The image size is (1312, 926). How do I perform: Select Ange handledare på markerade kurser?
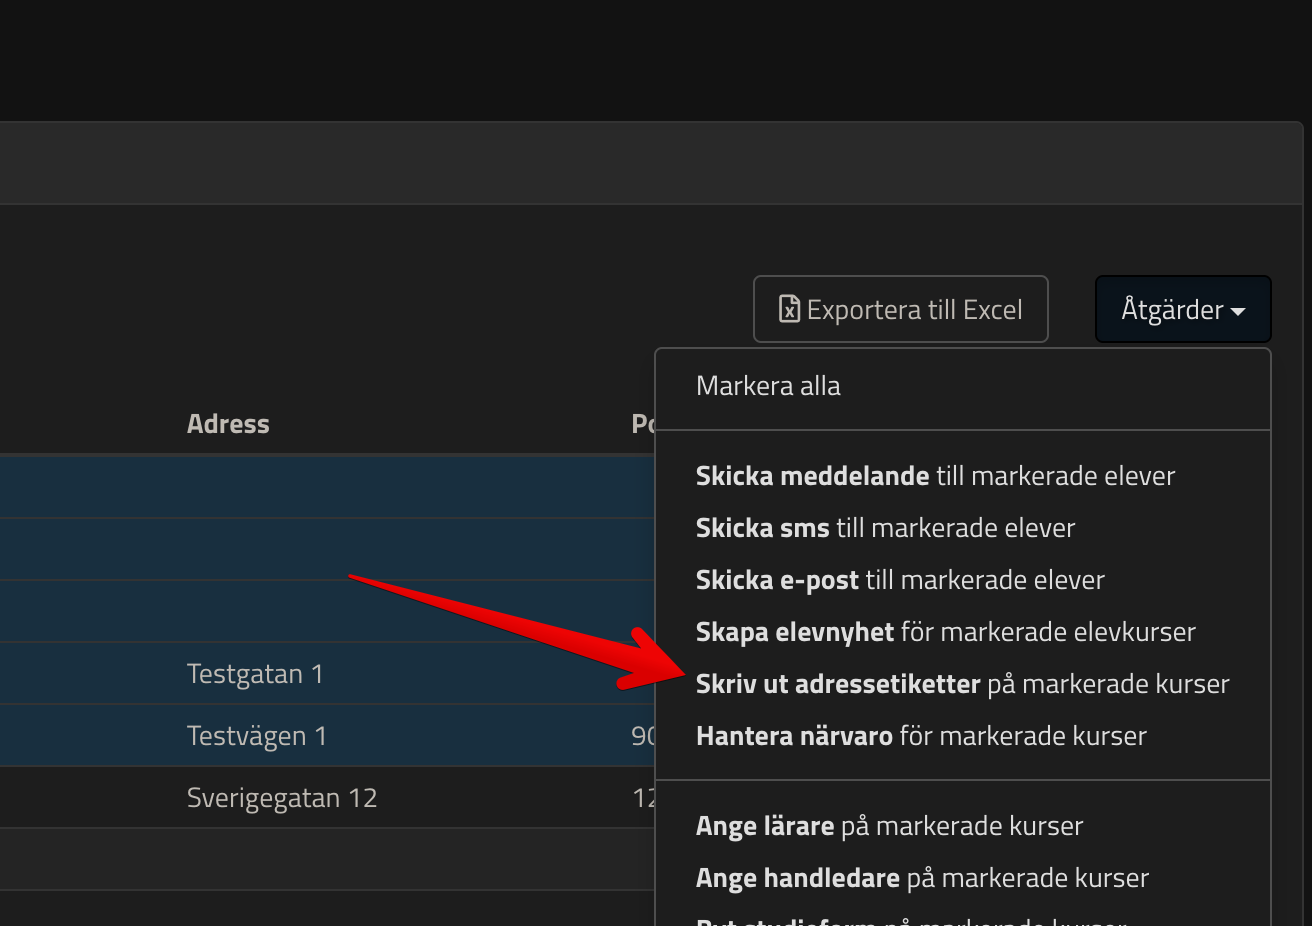coord(921,878)
